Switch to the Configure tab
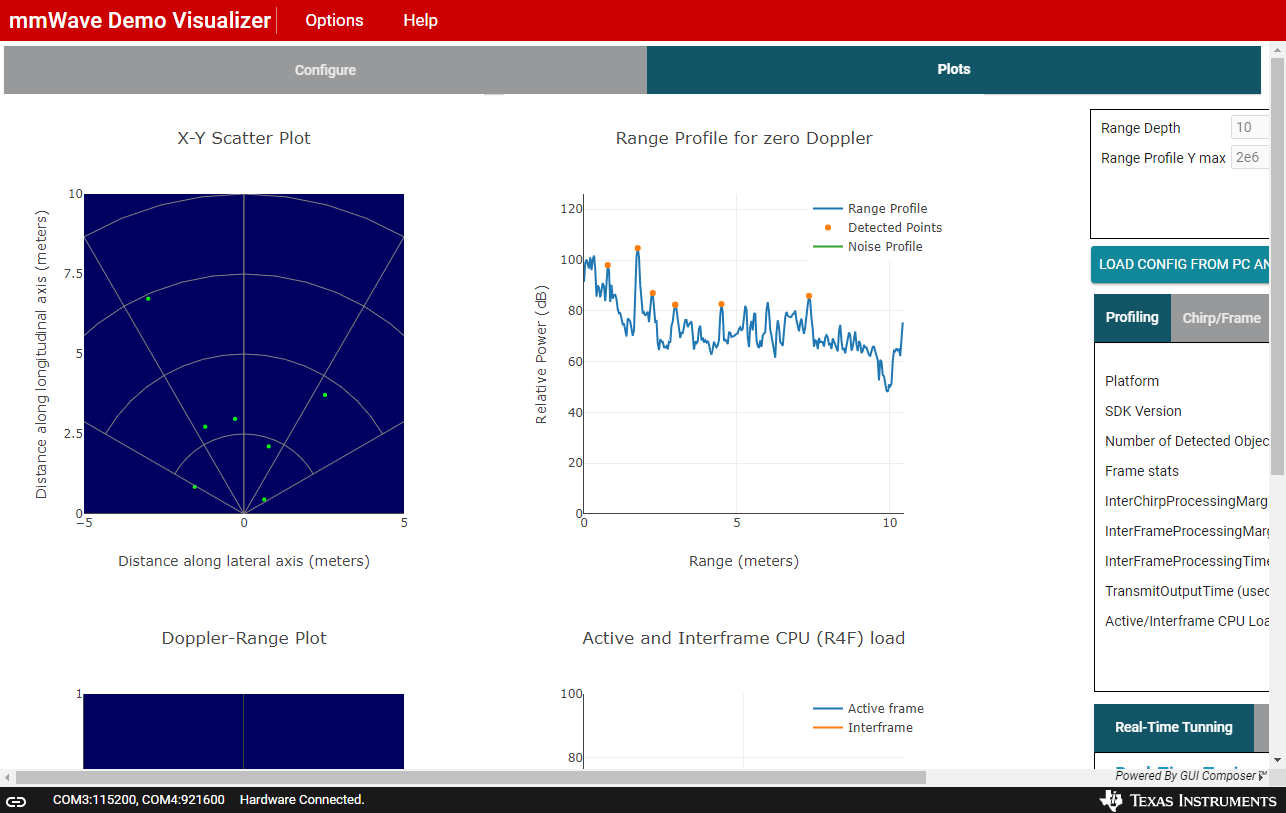Viewport: 1286px width, 813px height. tap(325, 70)
